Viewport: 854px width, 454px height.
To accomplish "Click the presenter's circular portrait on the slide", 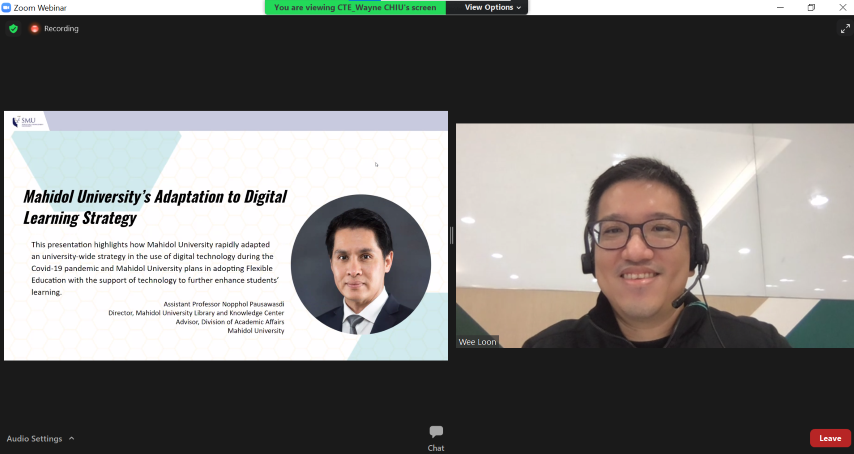I will coord(361,264).
